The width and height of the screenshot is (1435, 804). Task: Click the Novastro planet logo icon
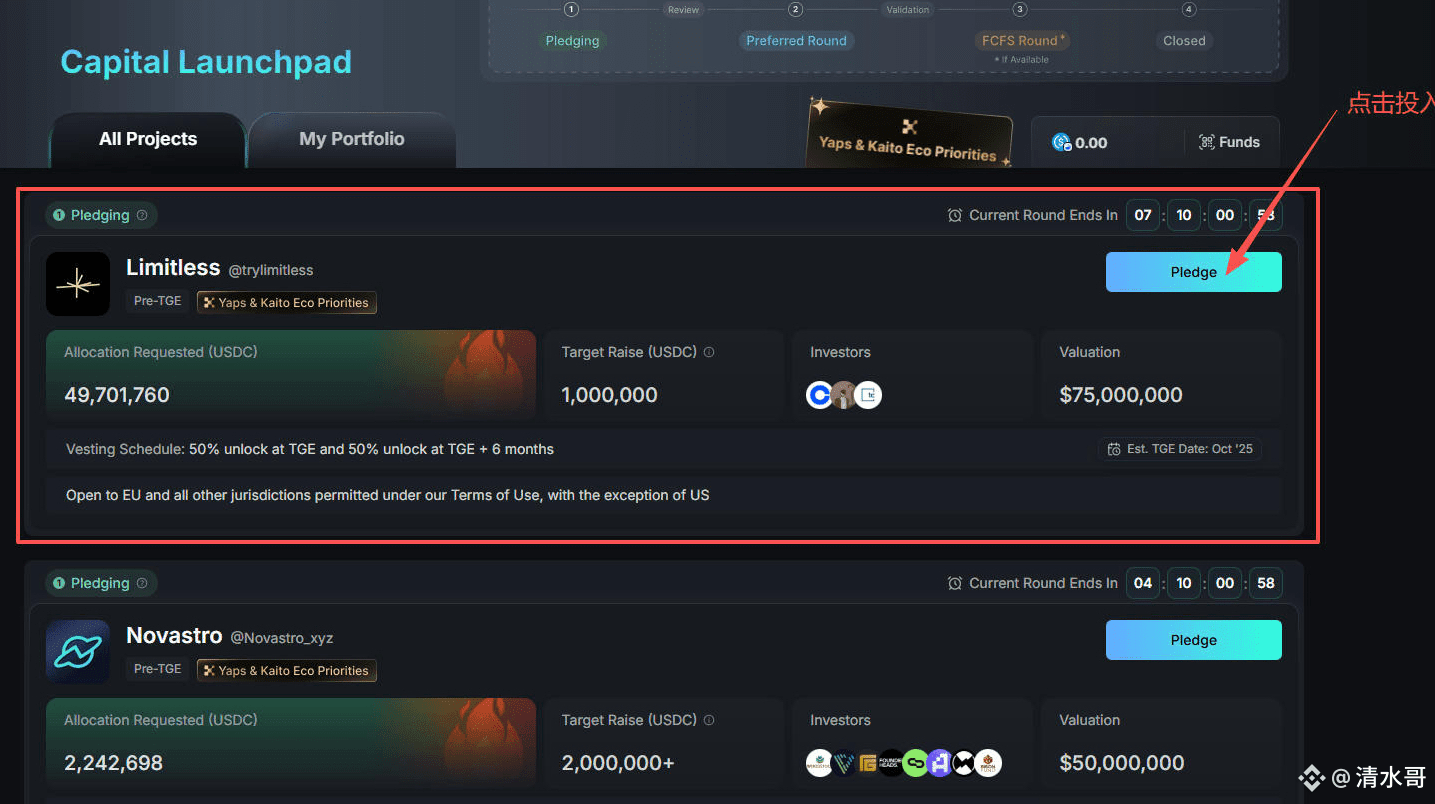(x=78, y=652)
